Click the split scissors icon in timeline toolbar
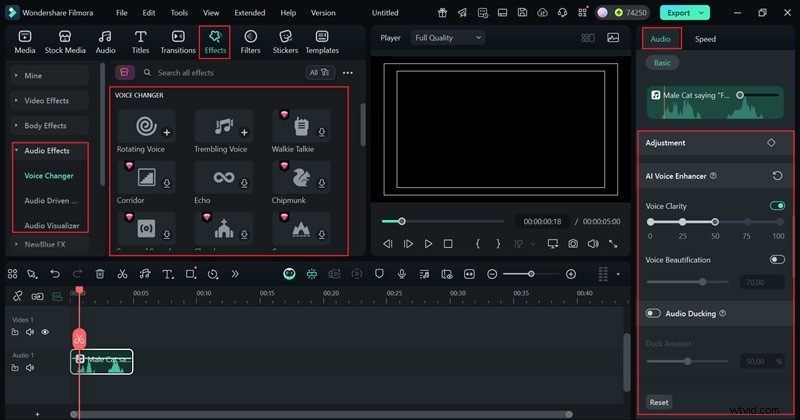This screenshot has width=800, height=420. click(x=122, y=274)
